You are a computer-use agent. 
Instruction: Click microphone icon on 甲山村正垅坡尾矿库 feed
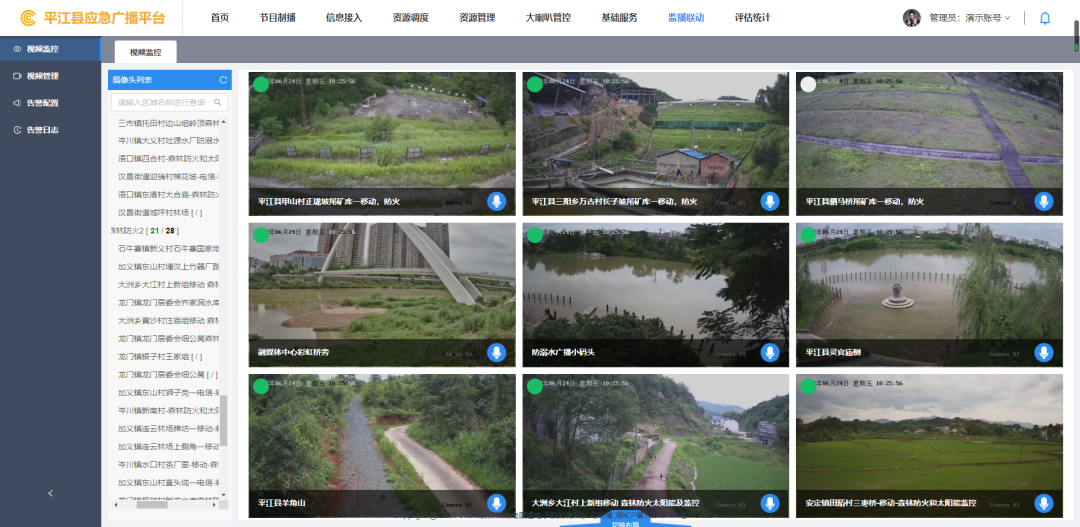(497, 201)
